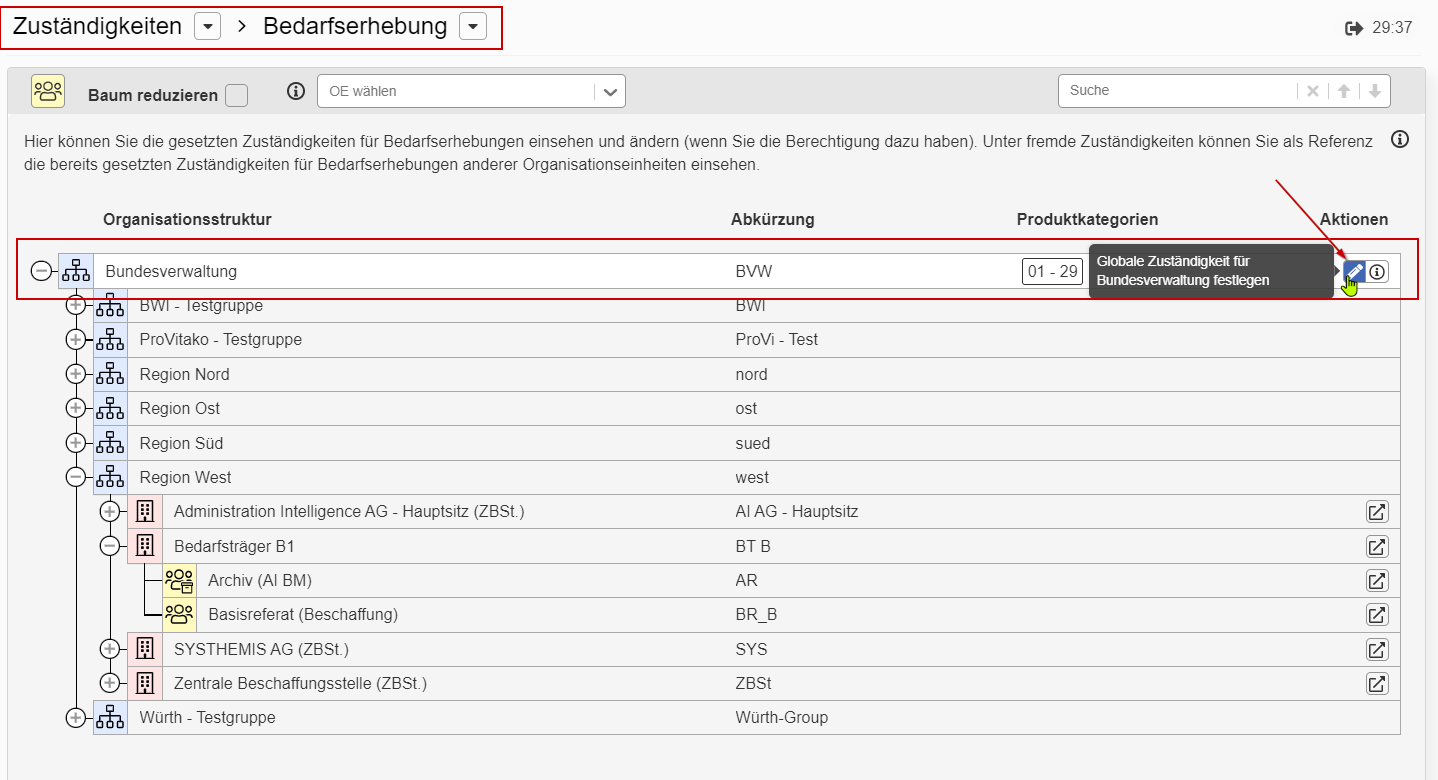This screenshot has height=780, width=1438.
Task: Open external link for Zentrale Beschaffungsstelle
Action: coord(1377,684)
